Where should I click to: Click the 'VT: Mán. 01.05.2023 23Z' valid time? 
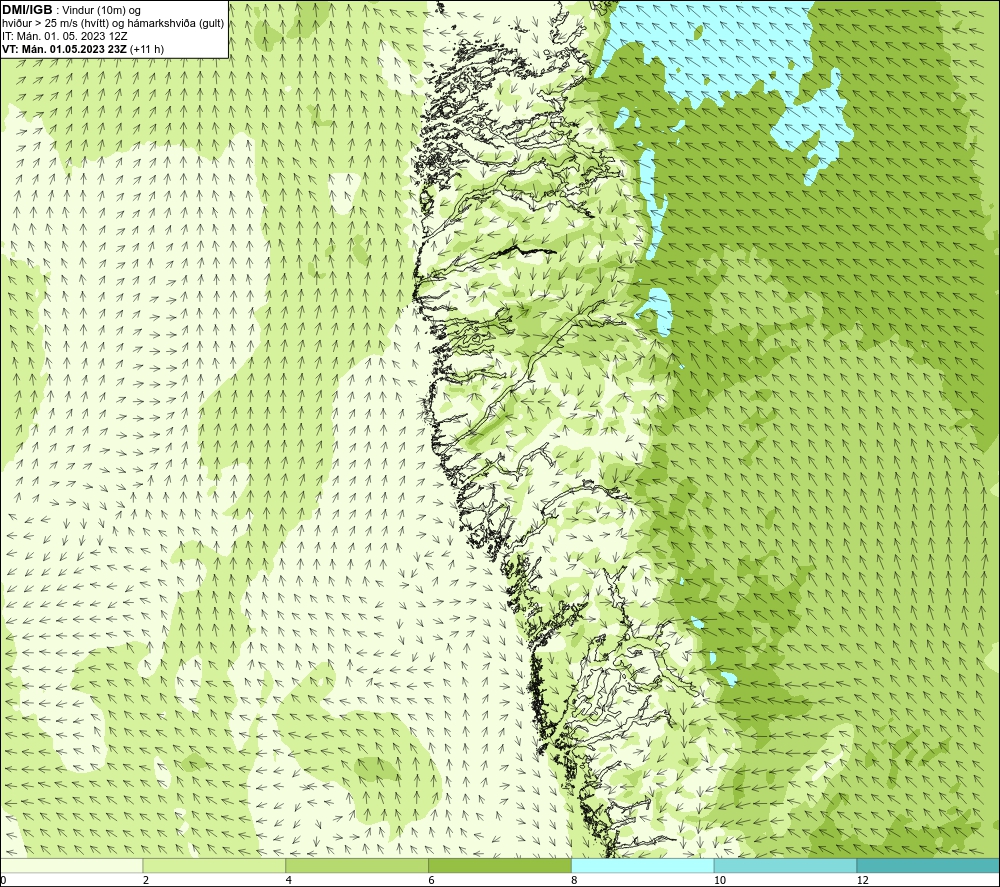(64, 49)
